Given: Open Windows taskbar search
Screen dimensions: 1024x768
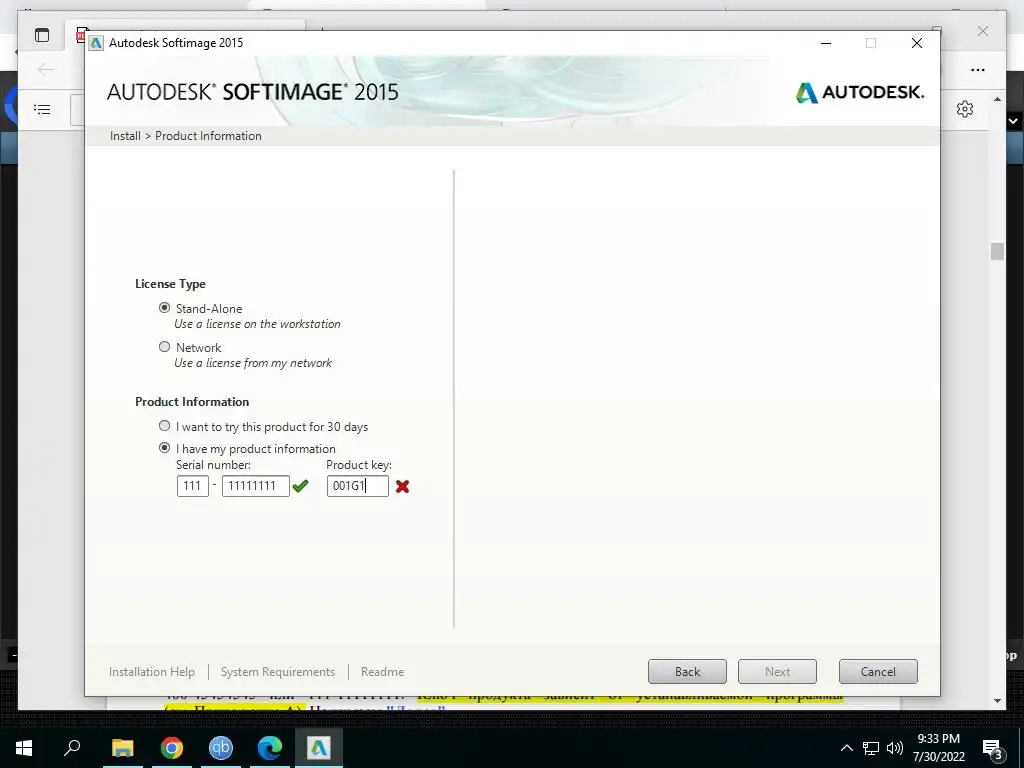Looking at the screenshot, I should [72, 748].
